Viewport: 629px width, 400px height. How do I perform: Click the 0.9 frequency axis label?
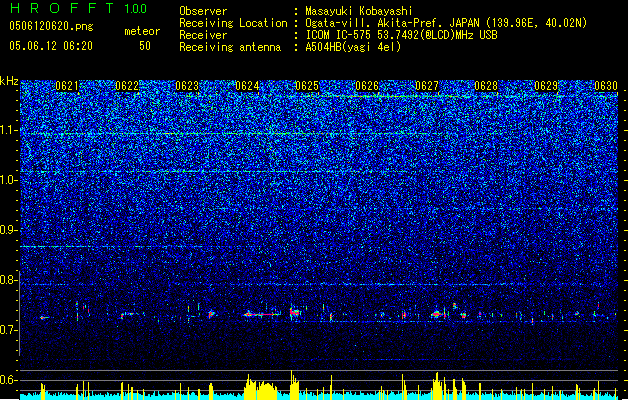[x=9, y=230]
